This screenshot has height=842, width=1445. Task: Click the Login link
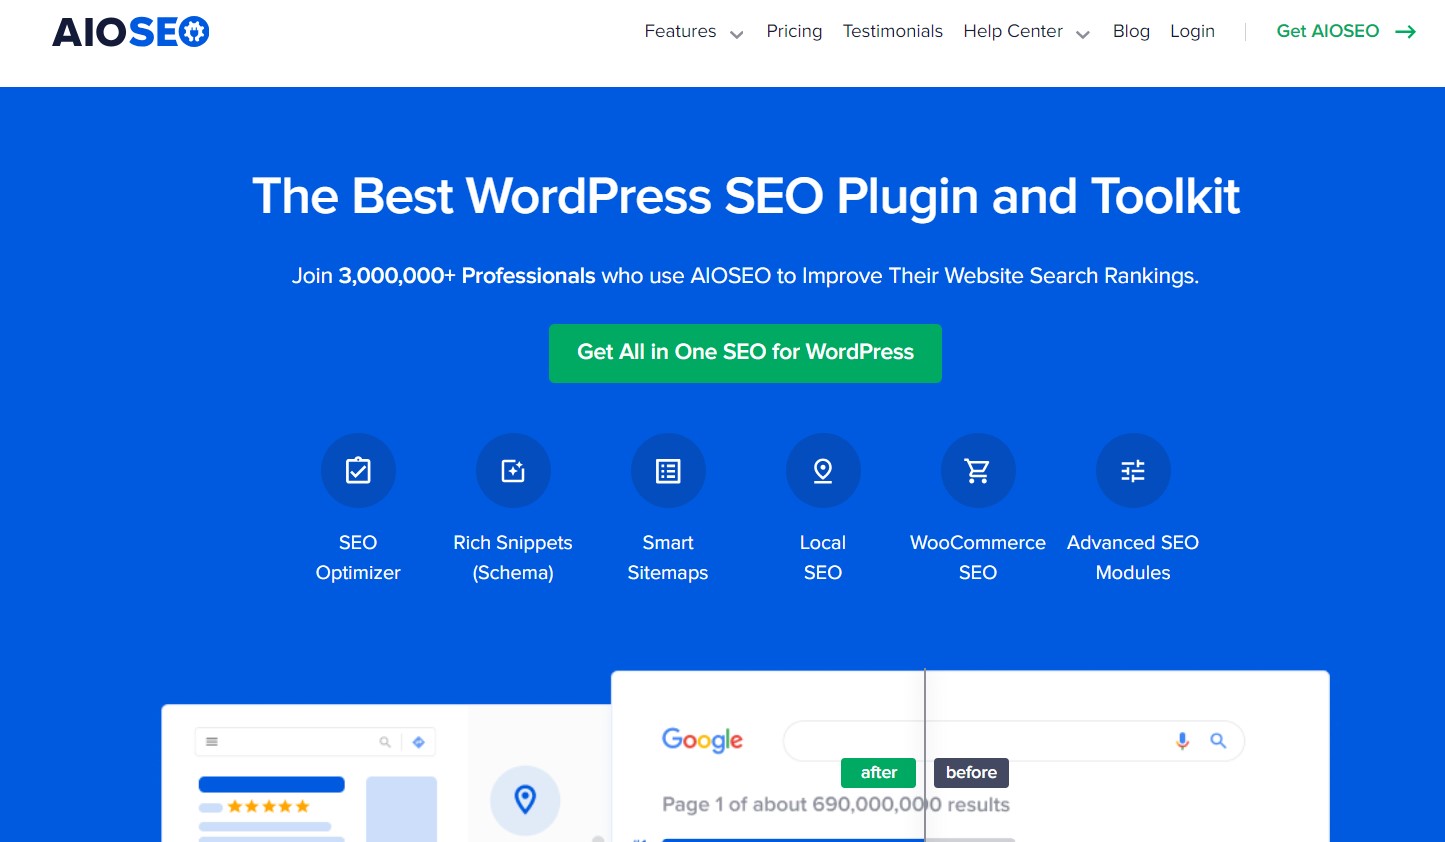pyautogui.click(x=1192, y=31)
